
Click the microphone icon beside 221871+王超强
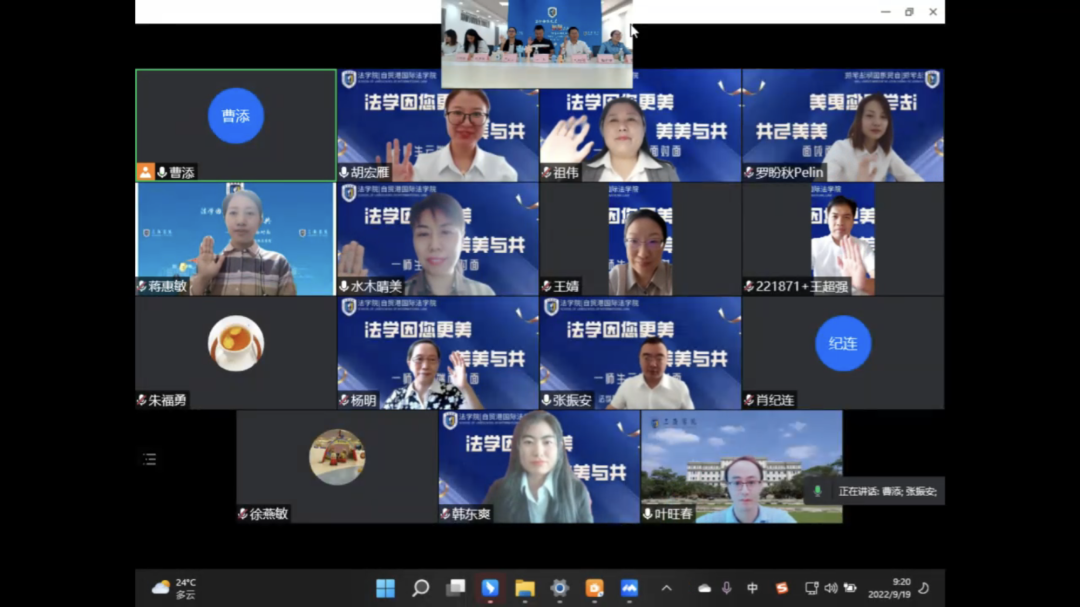click(x=747, y=286)
